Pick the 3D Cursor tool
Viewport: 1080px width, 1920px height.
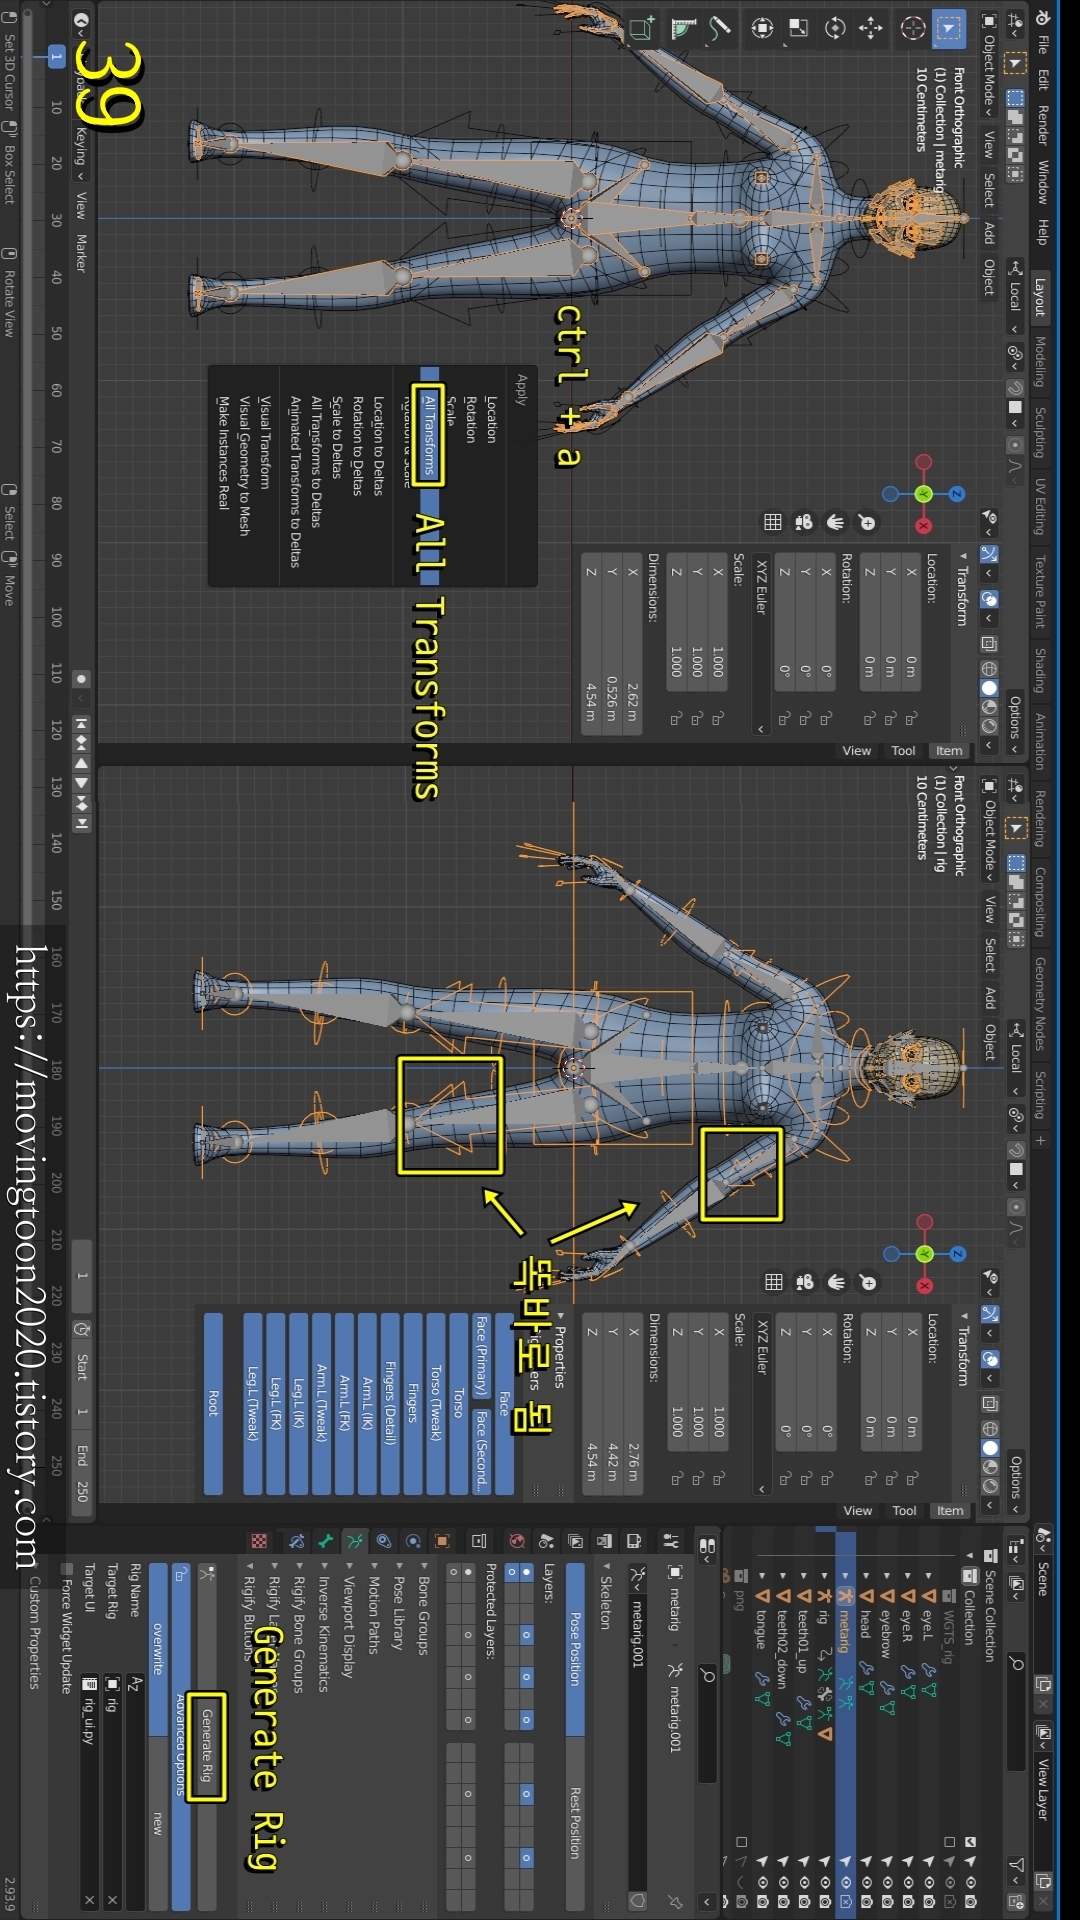[912, 29]
